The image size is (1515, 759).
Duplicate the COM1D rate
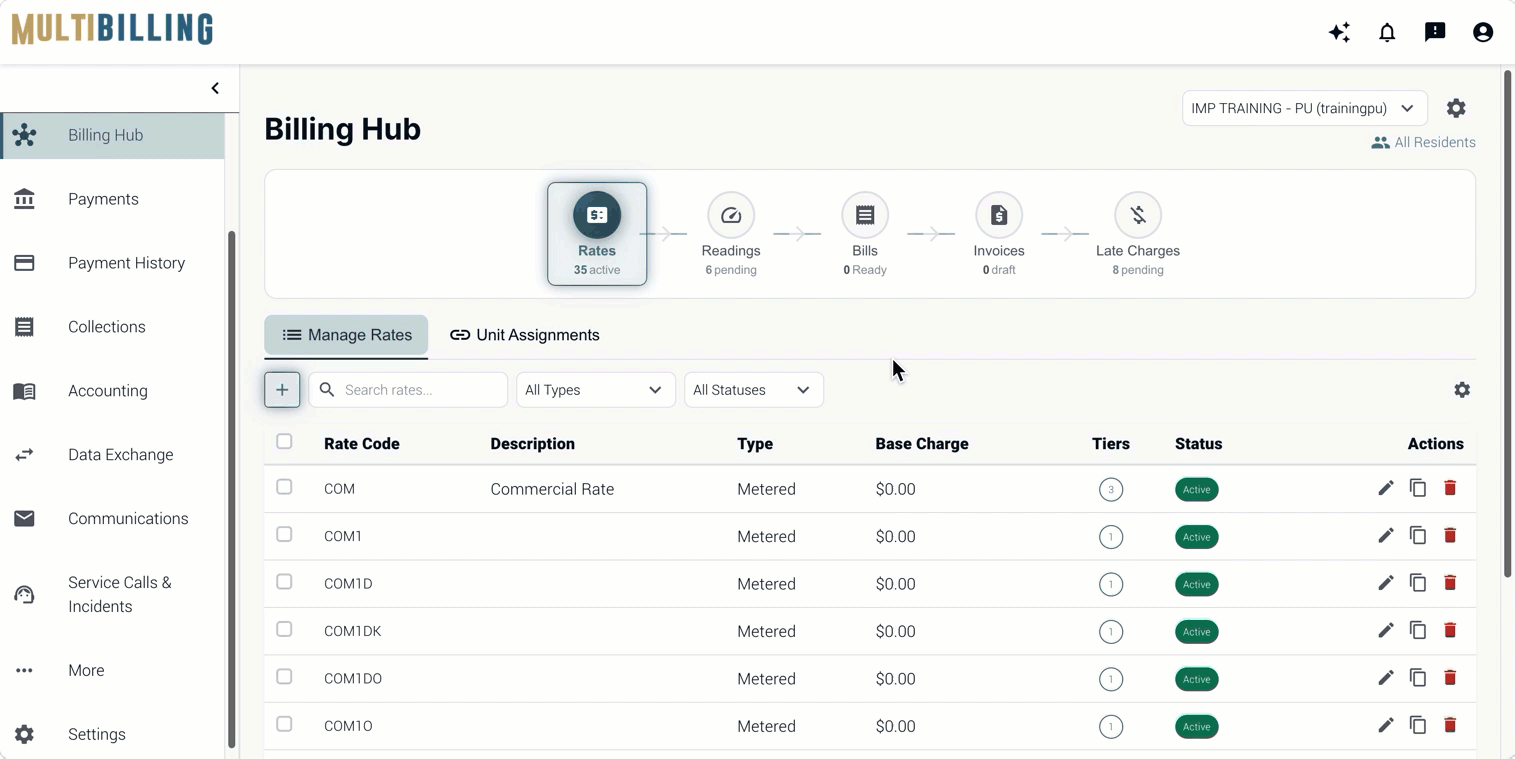(x=1418, y=583)
